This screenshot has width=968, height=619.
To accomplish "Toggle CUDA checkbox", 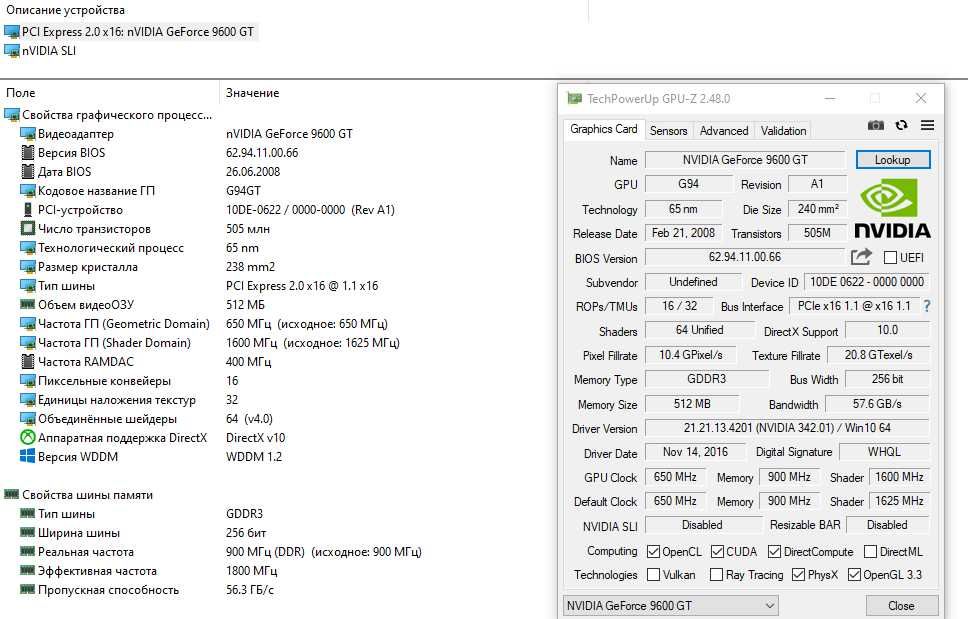I will tap(717, 551).
